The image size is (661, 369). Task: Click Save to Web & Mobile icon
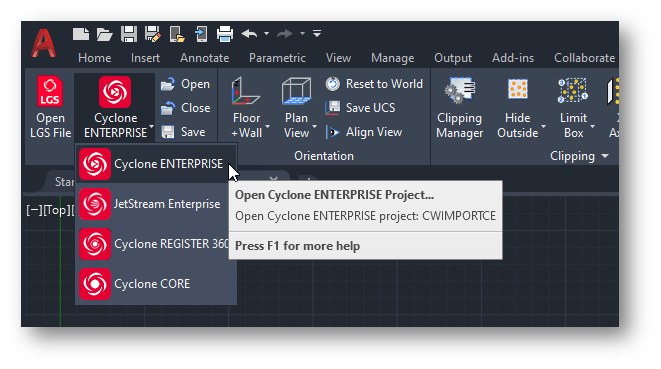[201, 34]
